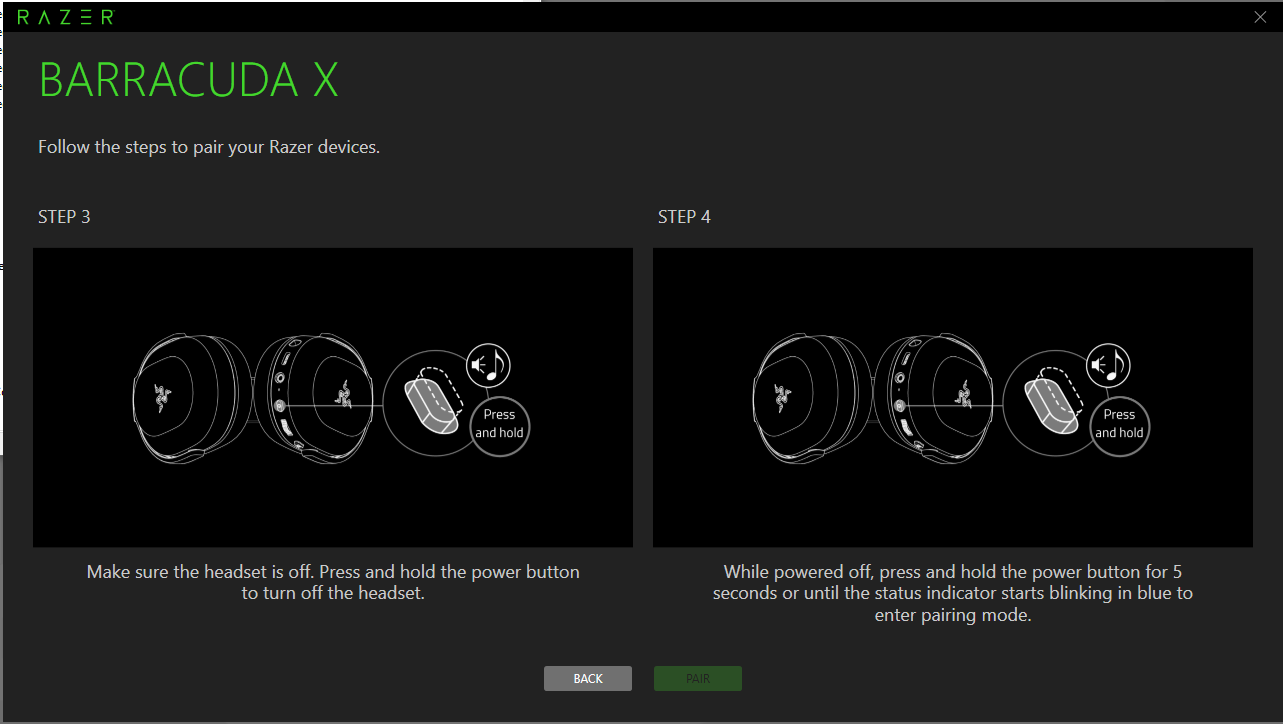Click the Step 3 headset illustration
The width and height of the screenshot is (1283, 724).
click(x=333, y=397)
